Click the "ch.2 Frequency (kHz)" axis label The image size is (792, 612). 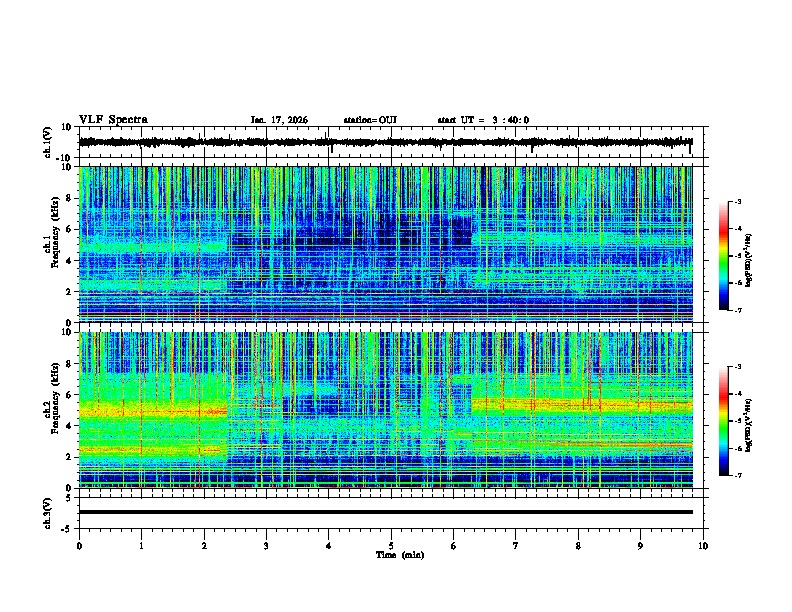coord(51,398)
